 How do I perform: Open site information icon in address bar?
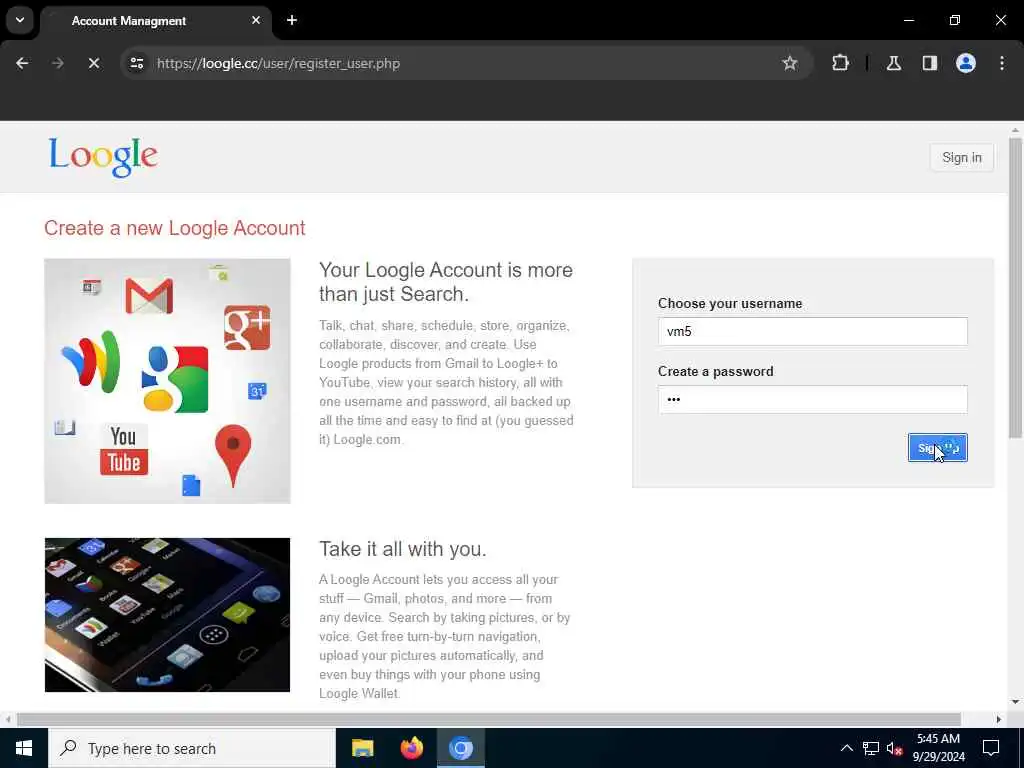(x=136, y=63)
